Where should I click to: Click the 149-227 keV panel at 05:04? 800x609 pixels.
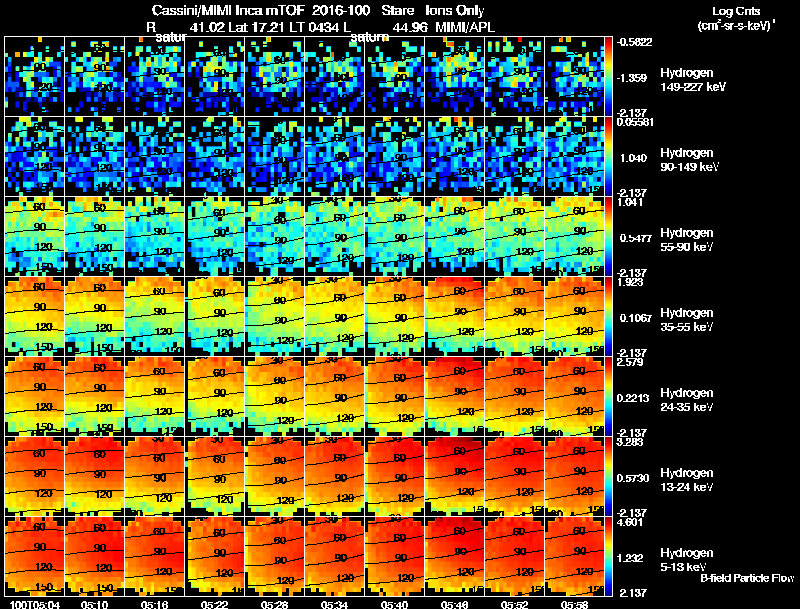(x=35, y=77)
